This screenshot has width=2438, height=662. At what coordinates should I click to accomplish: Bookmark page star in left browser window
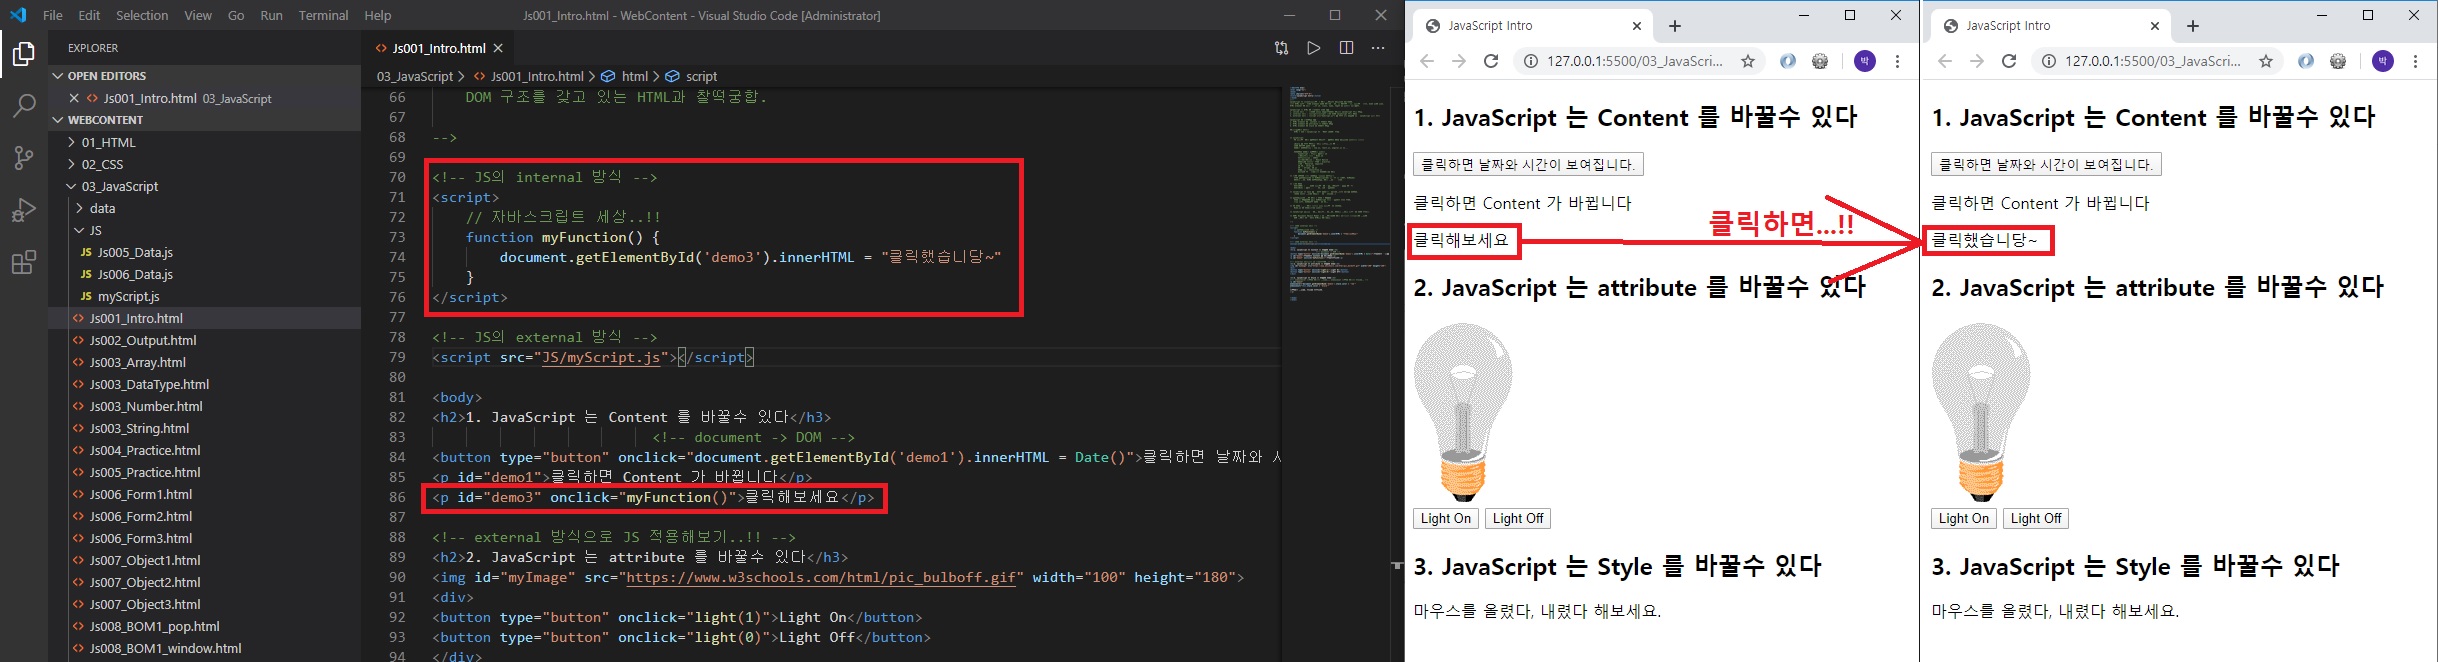point(1748,61)
